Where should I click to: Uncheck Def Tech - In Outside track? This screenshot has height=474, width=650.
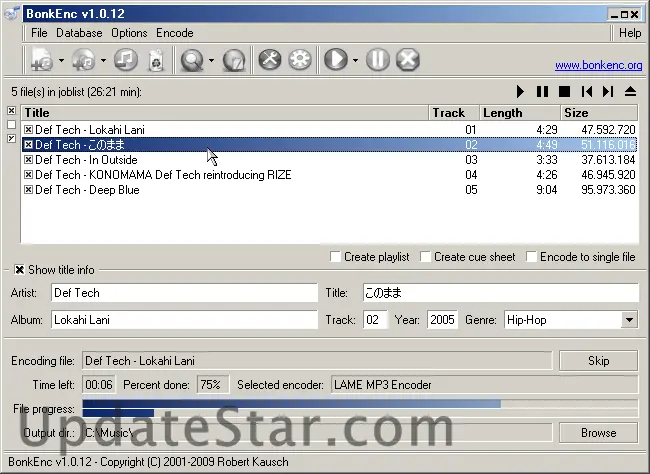pyautogui.click(x=28, y=160)
